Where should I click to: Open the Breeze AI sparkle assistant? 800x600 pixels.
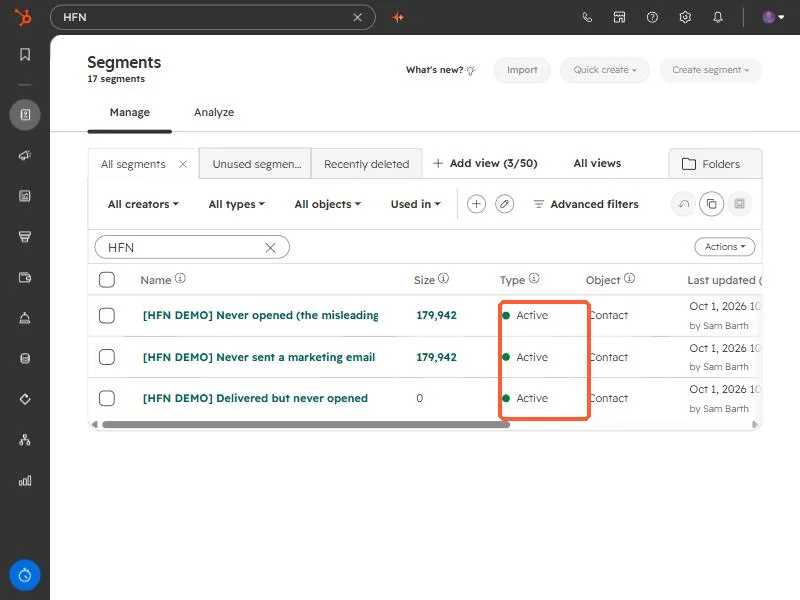point(398,17)
